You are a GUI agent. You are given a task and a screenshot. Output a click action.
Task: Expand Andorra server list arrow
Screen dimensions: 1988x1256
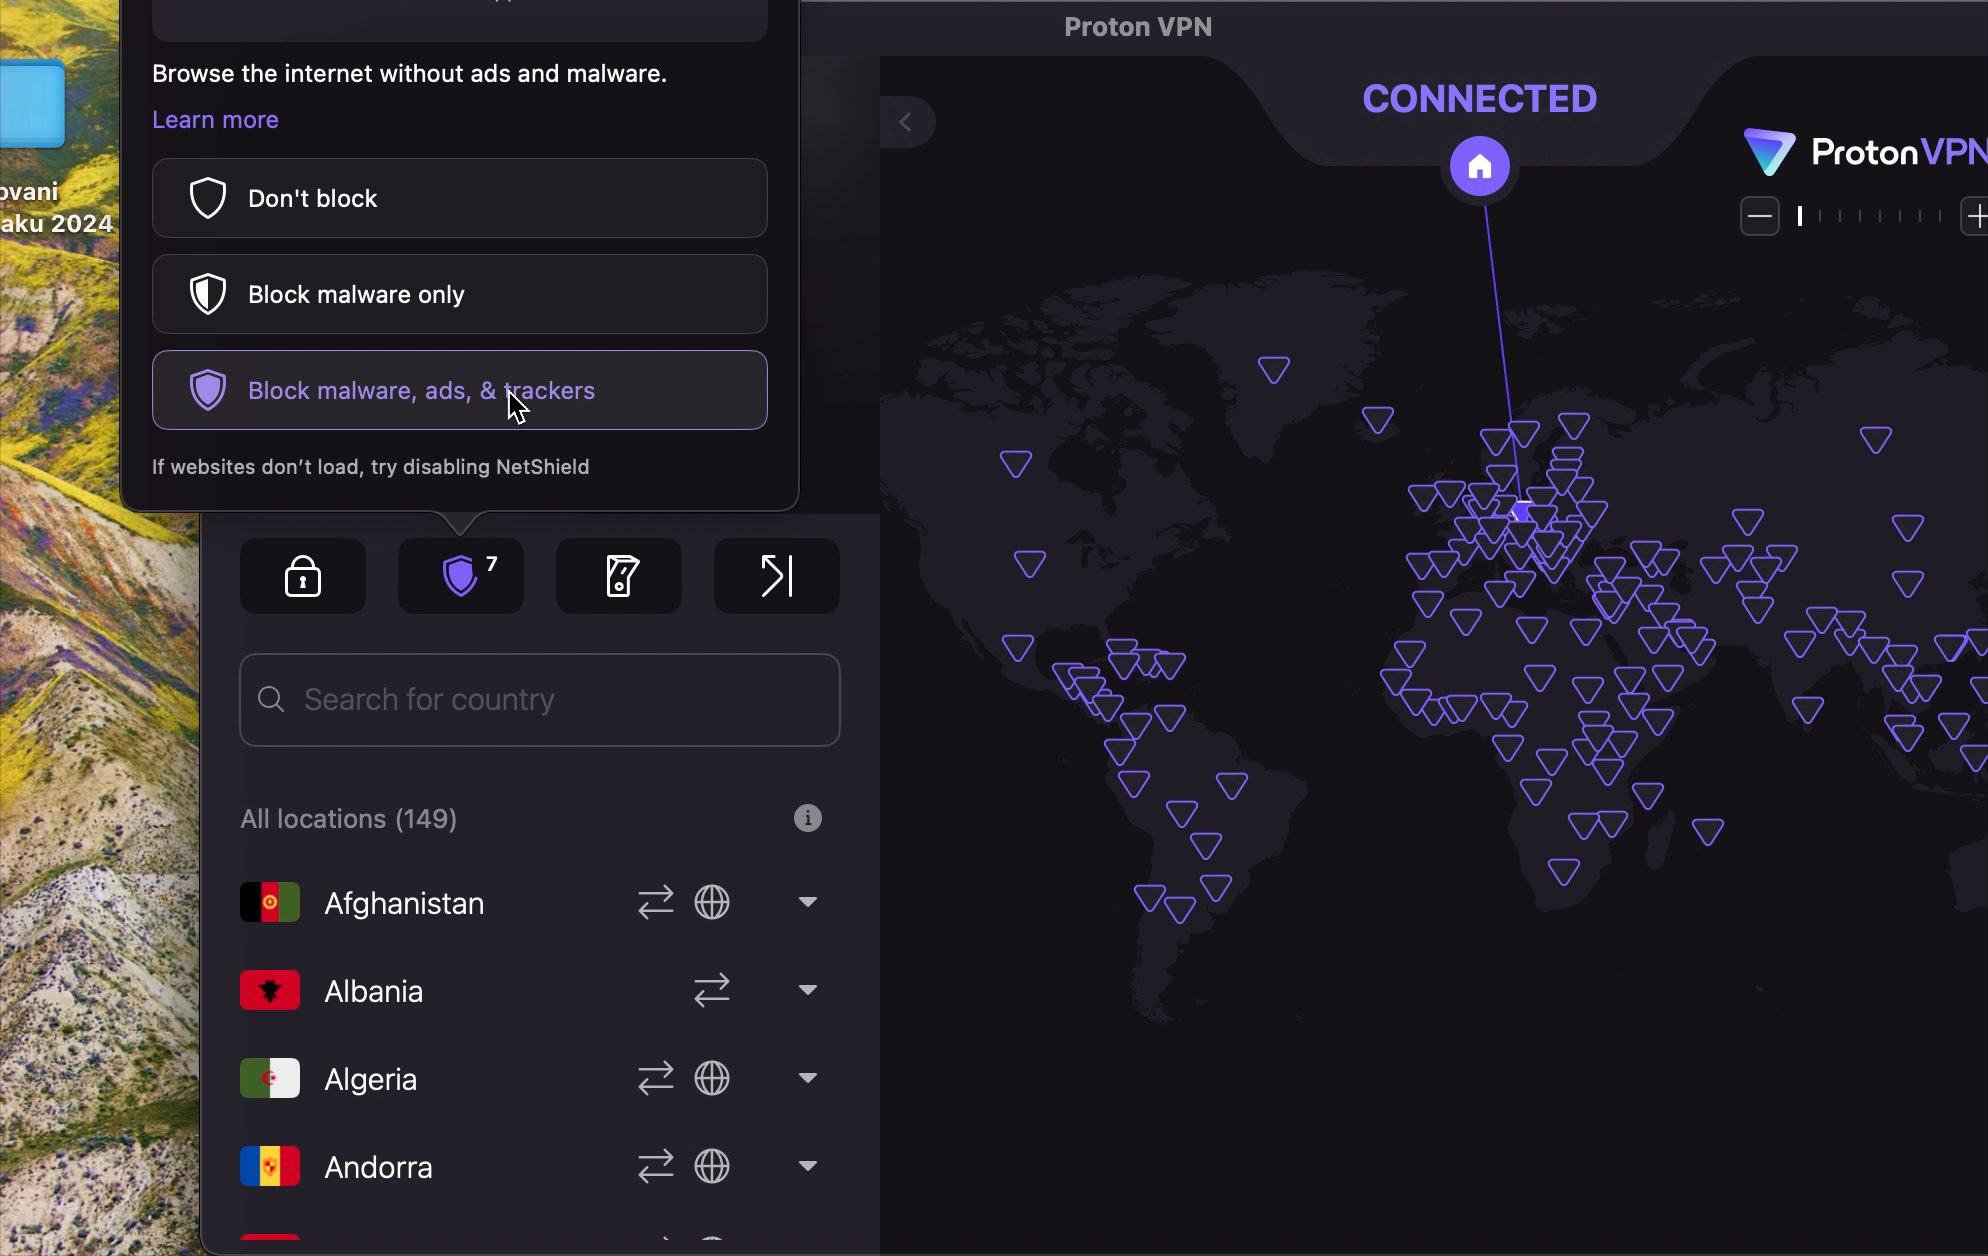tap(808, 1167)
